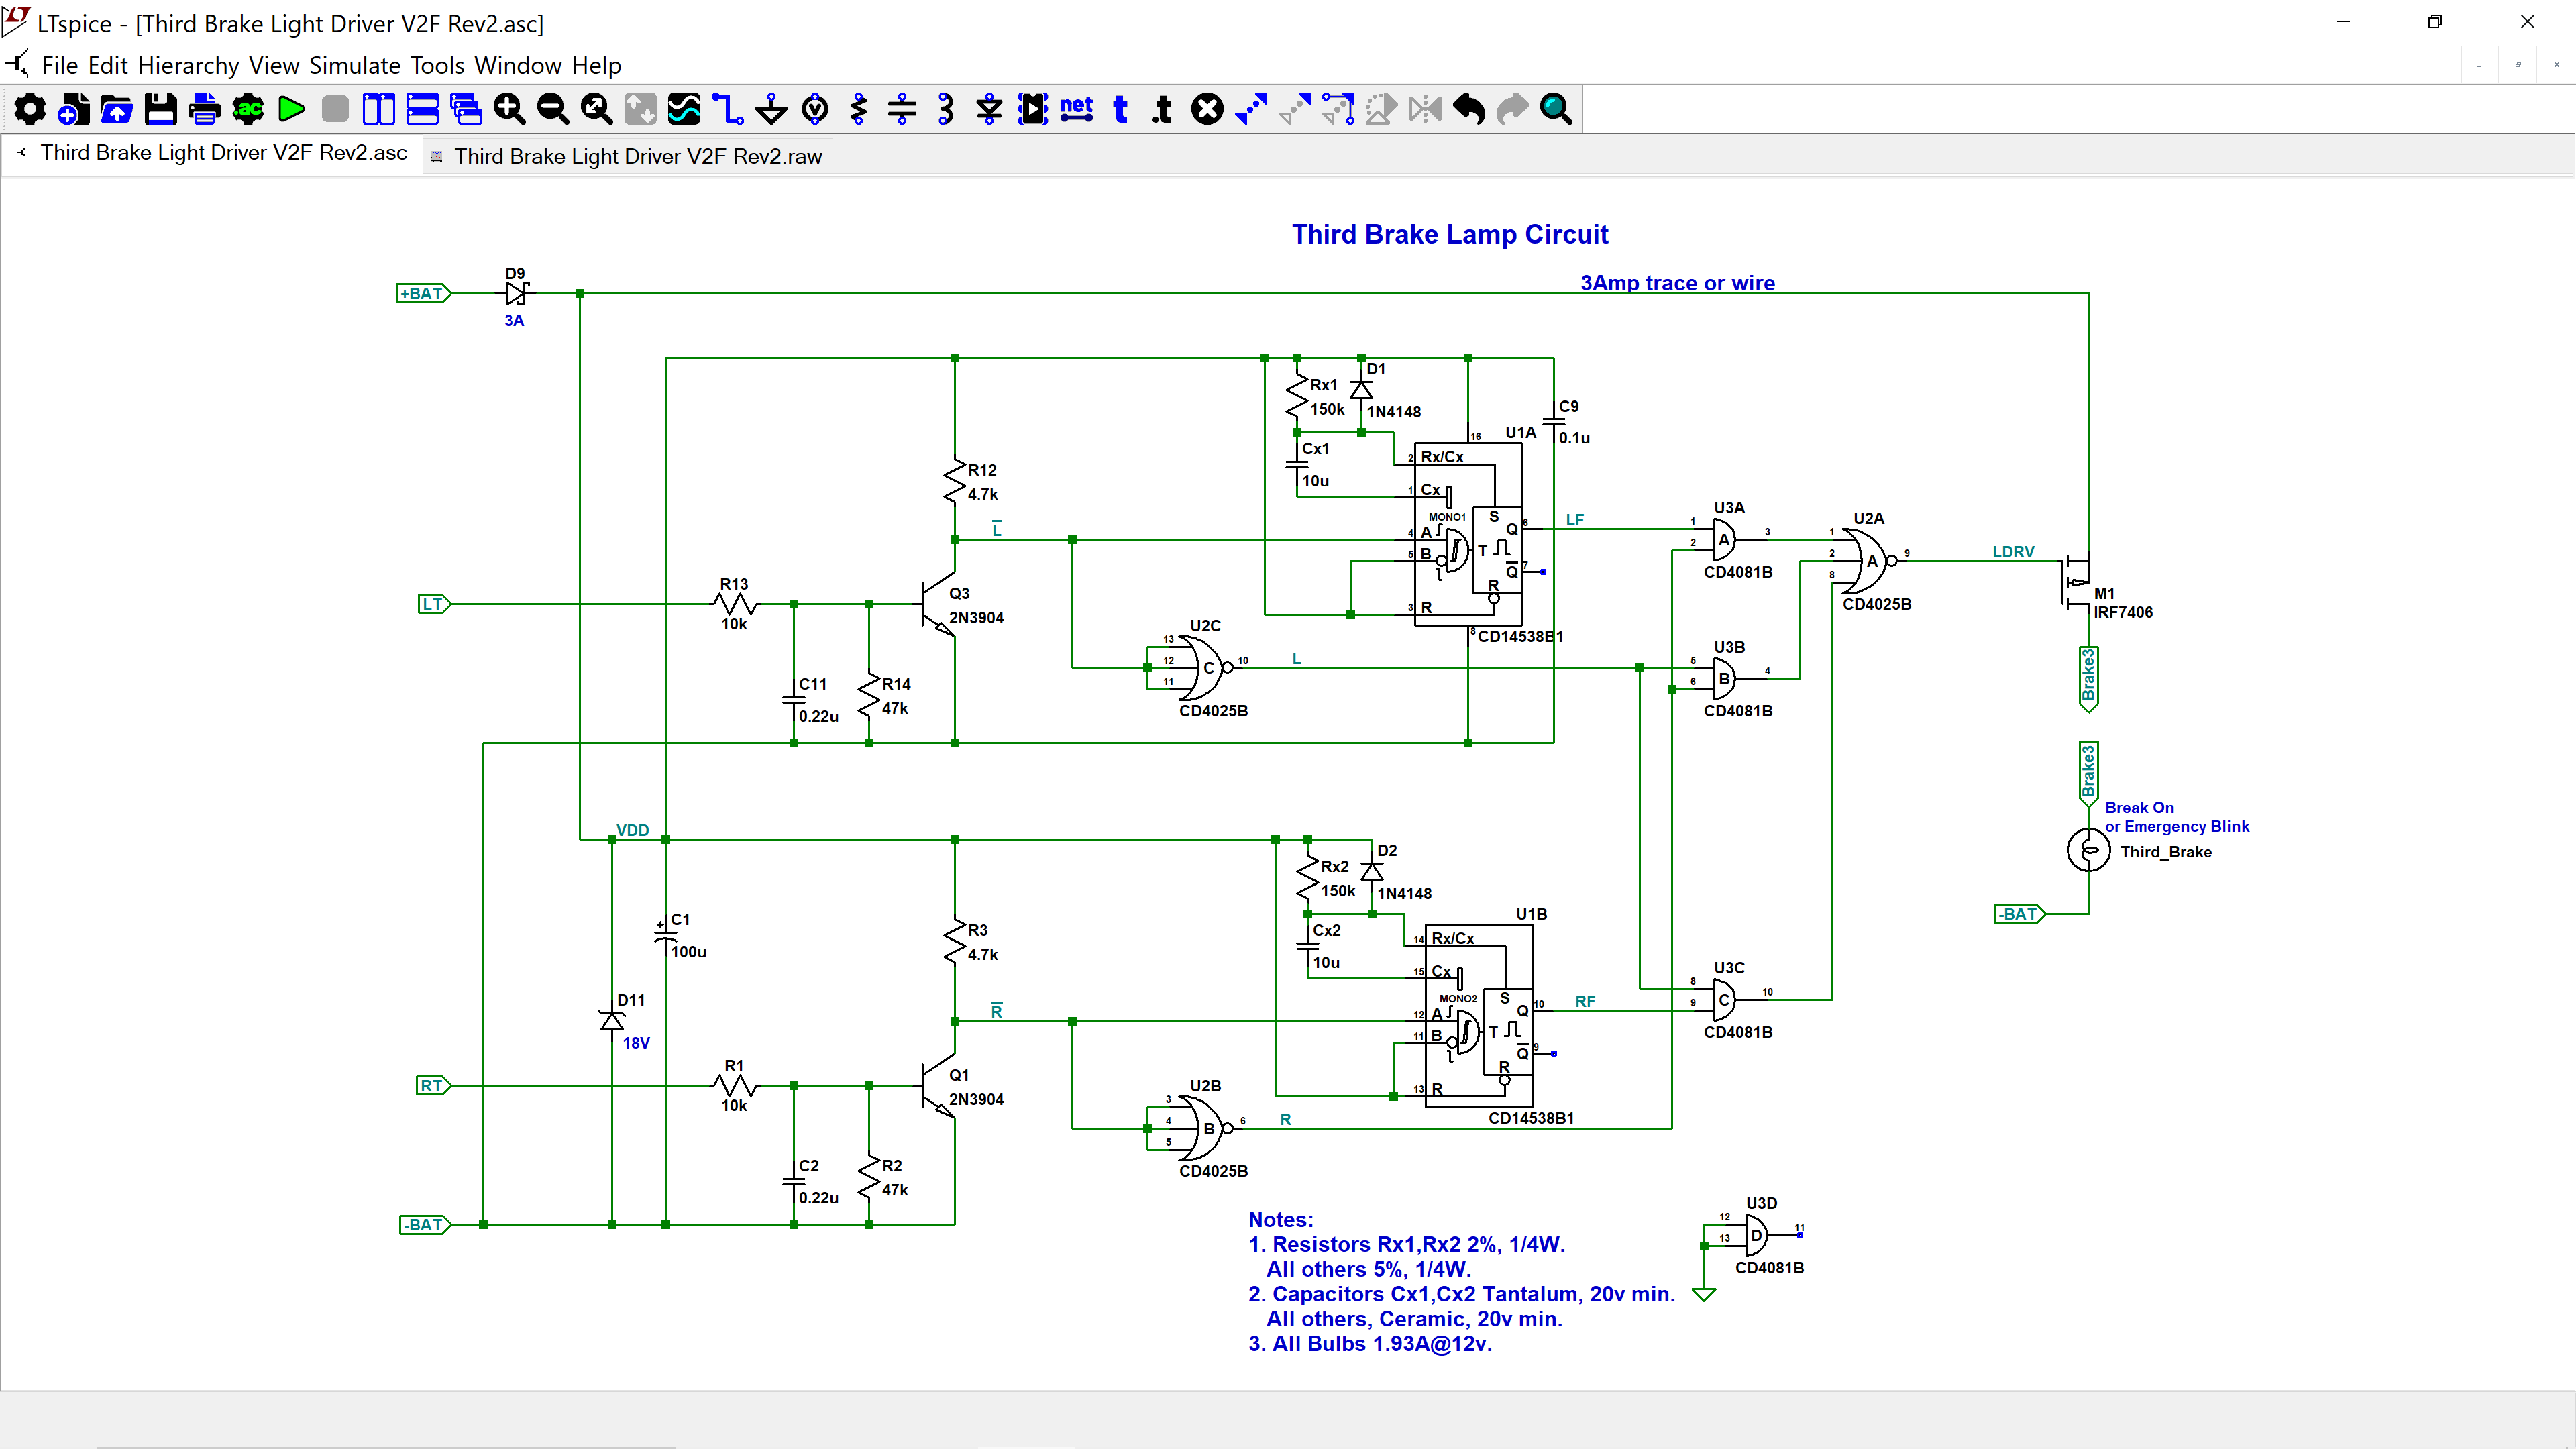
Task: Zoom out with minus magnifier
Action: pos(553,109)
